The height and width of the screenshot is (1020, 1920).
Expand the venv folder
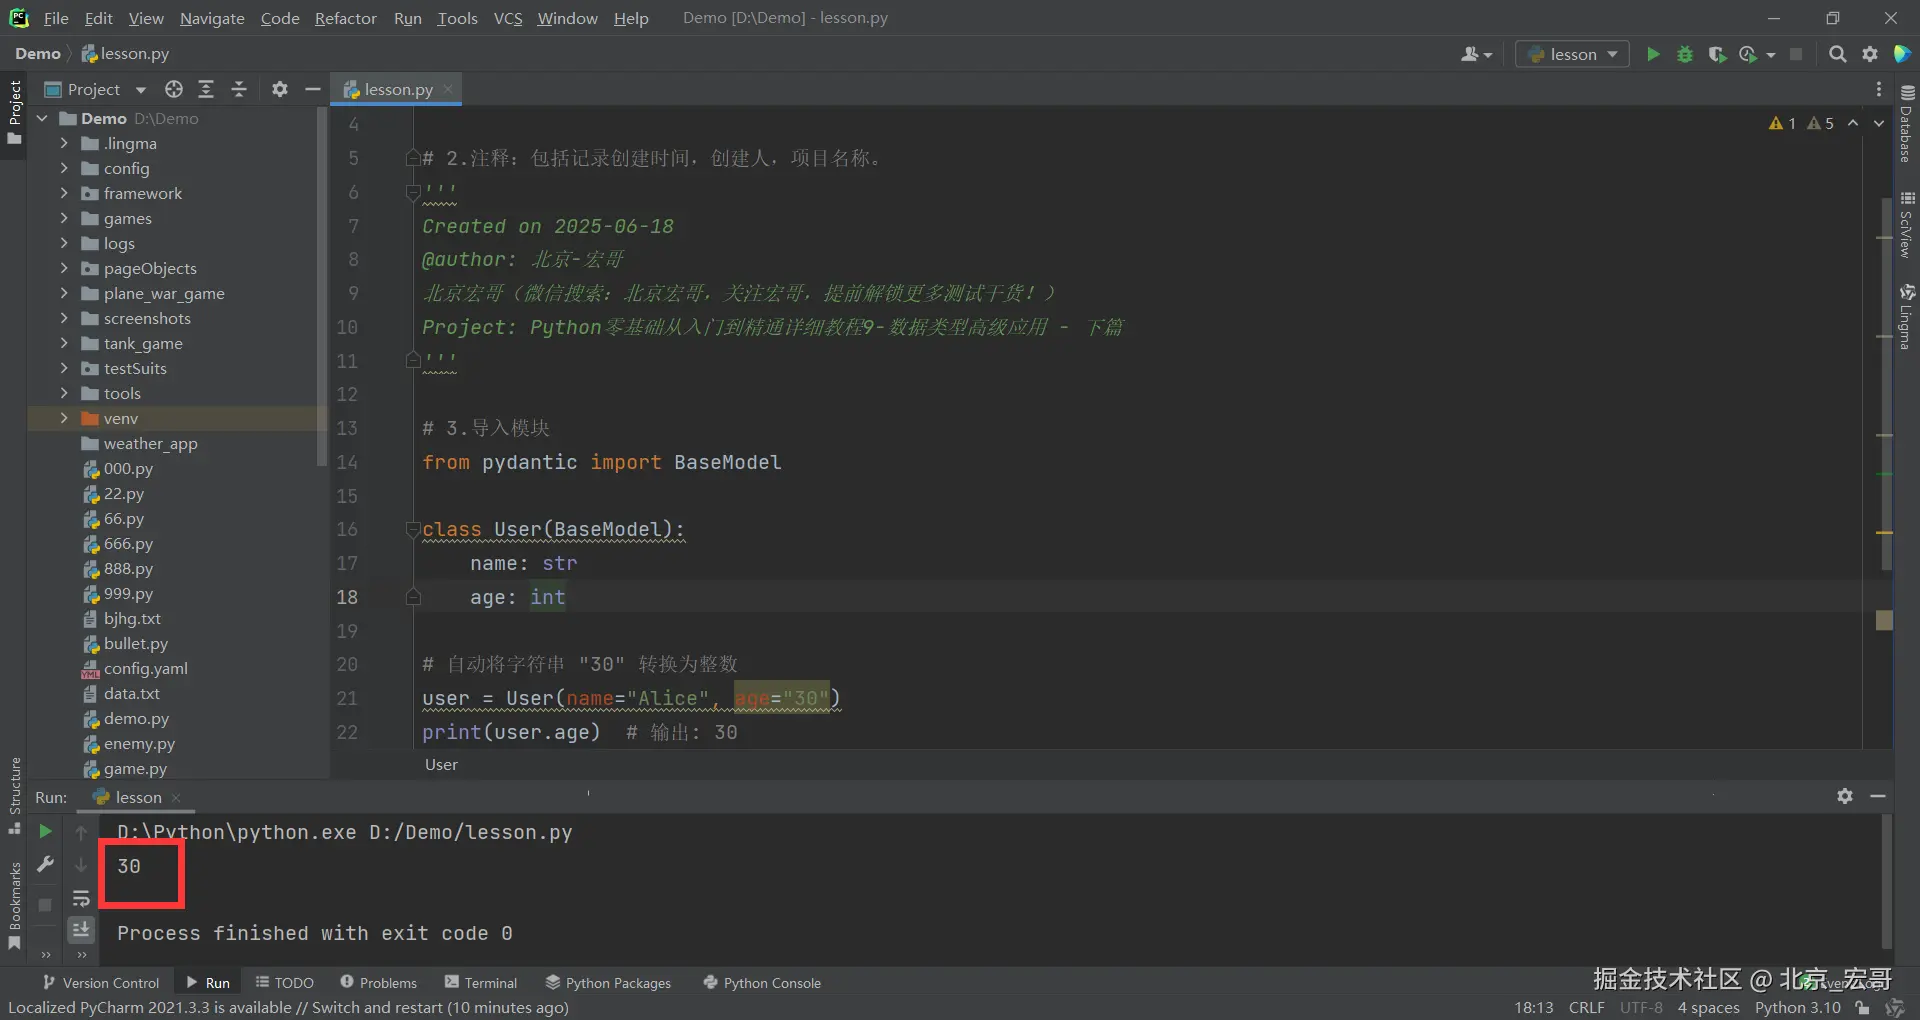[64, 418]
